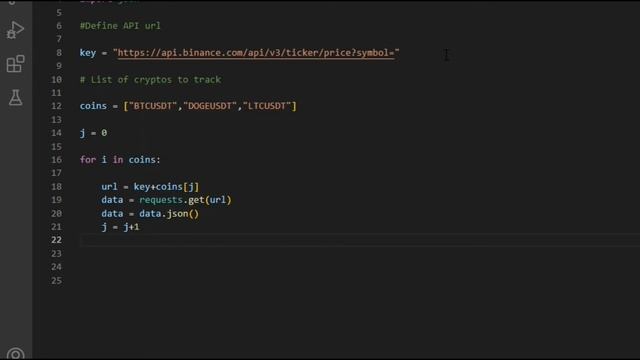The image size is (640, 360).
Task: Click the "DOGEUSDT" string
Action: [210, 106]
